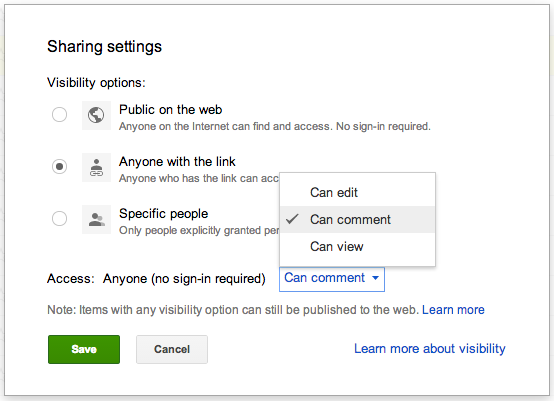Click the Anyone with the link label text
The height and width of the screenshot is (401, 554).
[177, 161]
